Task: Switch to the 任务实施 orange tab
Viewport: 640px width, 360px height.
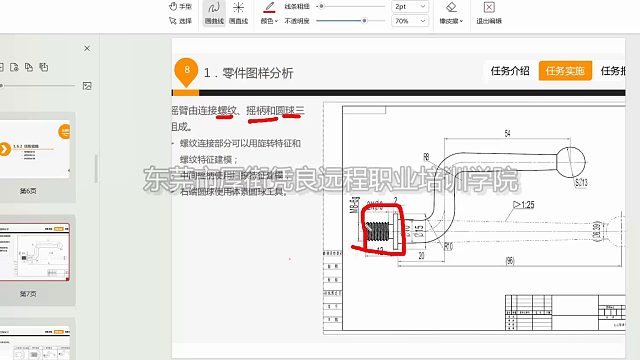Action: [x=565, y=71]
